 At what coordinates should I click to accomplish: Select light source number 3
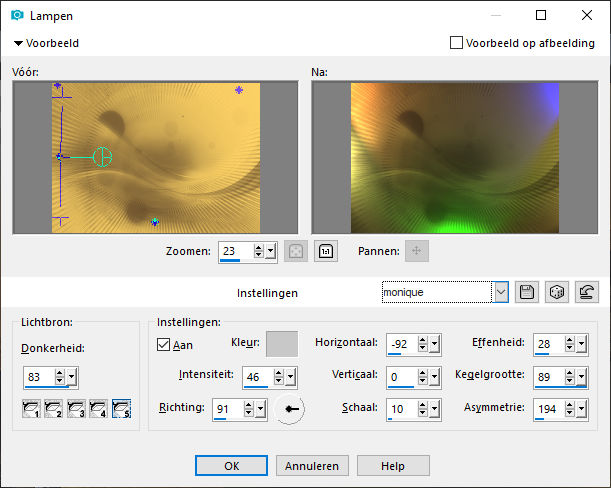pyautogui.click(x=76, y=409)
